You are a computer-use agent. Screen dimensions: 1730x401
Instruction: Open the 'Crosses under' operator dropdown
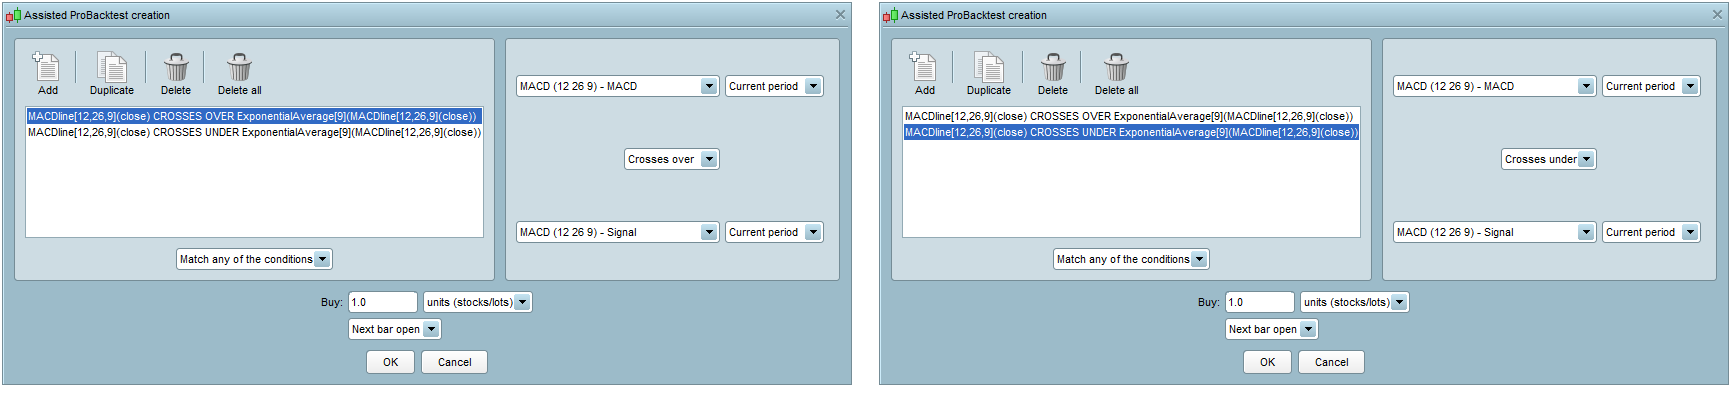(1586, 159)
